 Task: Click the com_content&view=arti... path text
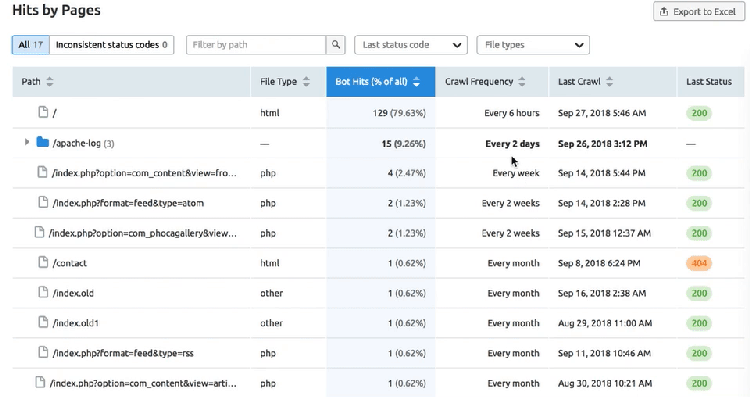(x=143, y=384)
